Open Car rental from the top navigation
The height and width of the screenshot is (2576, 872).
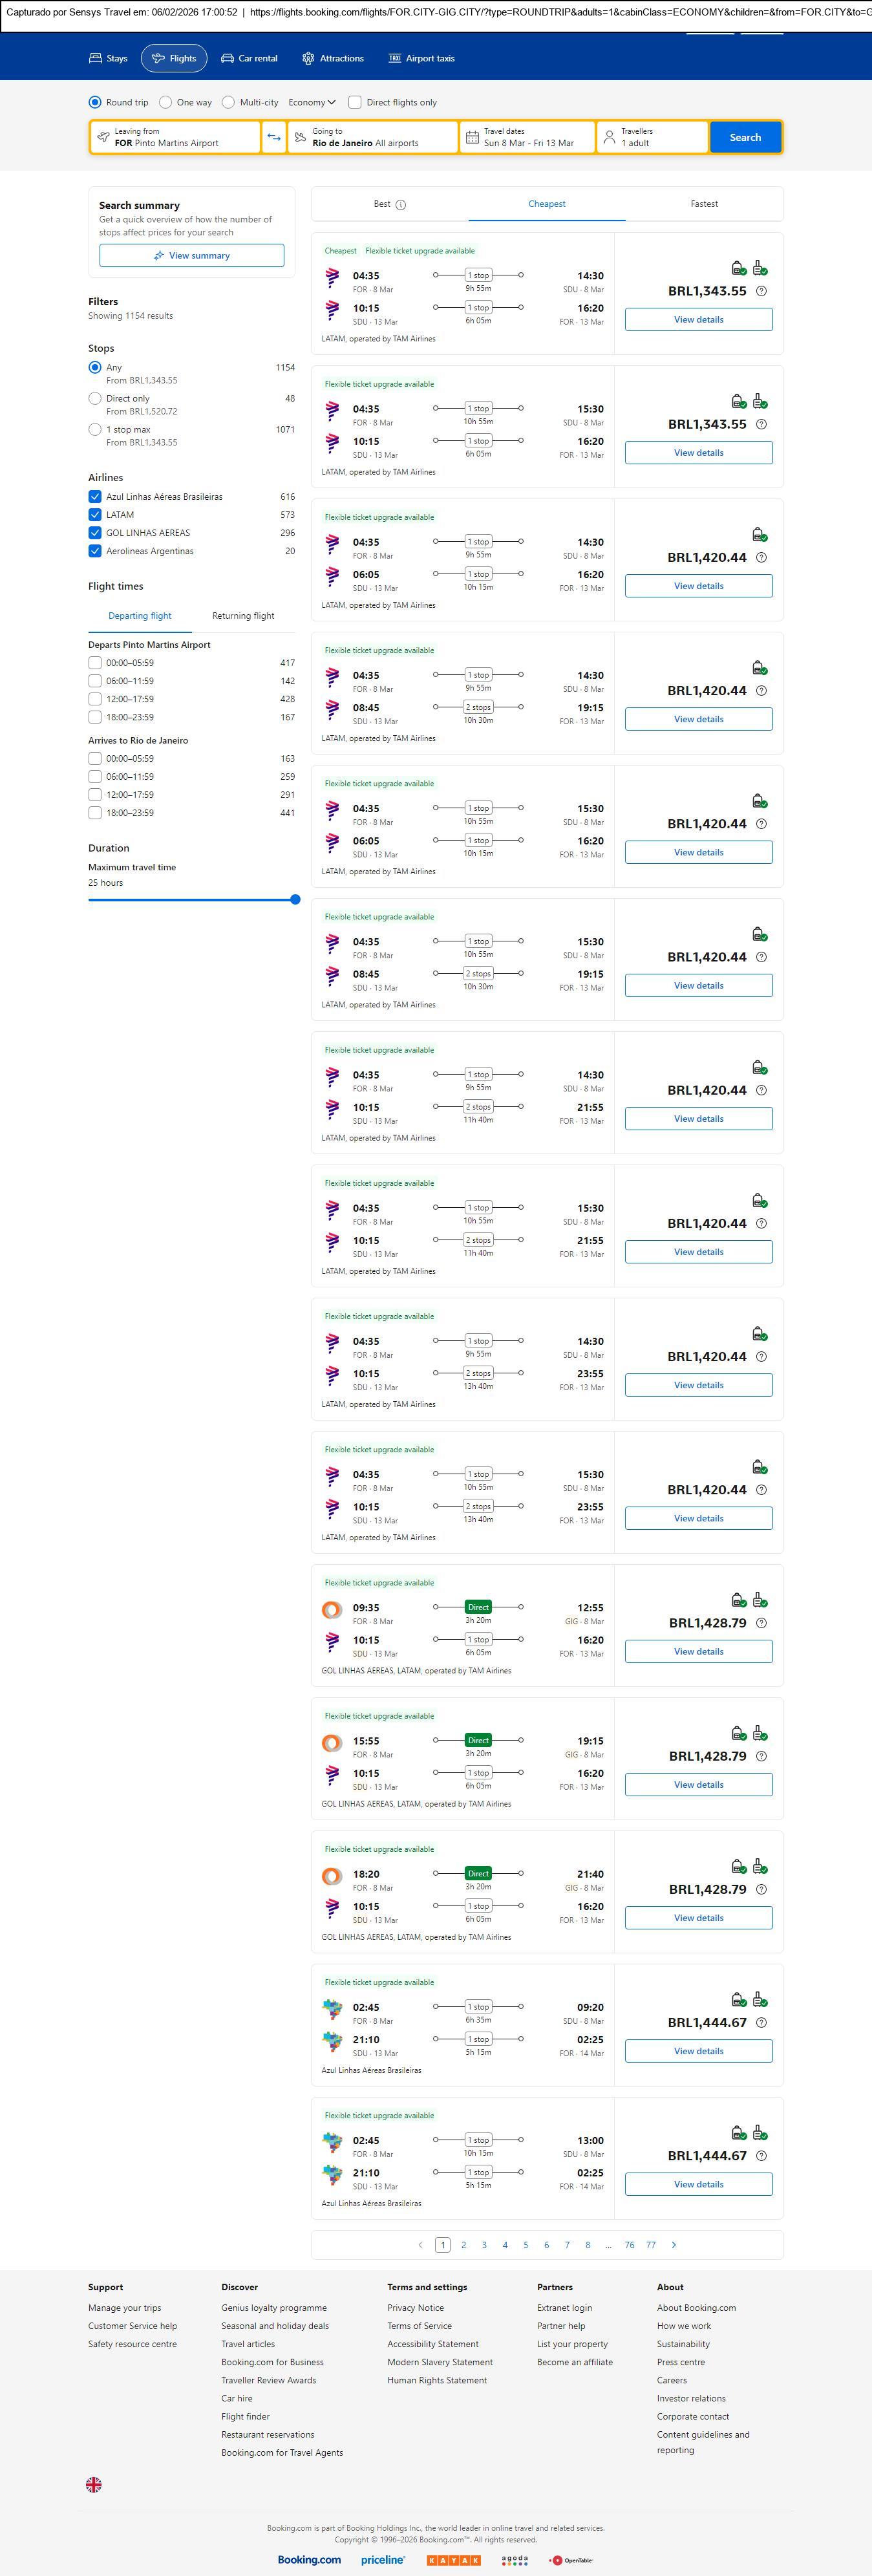249,59
